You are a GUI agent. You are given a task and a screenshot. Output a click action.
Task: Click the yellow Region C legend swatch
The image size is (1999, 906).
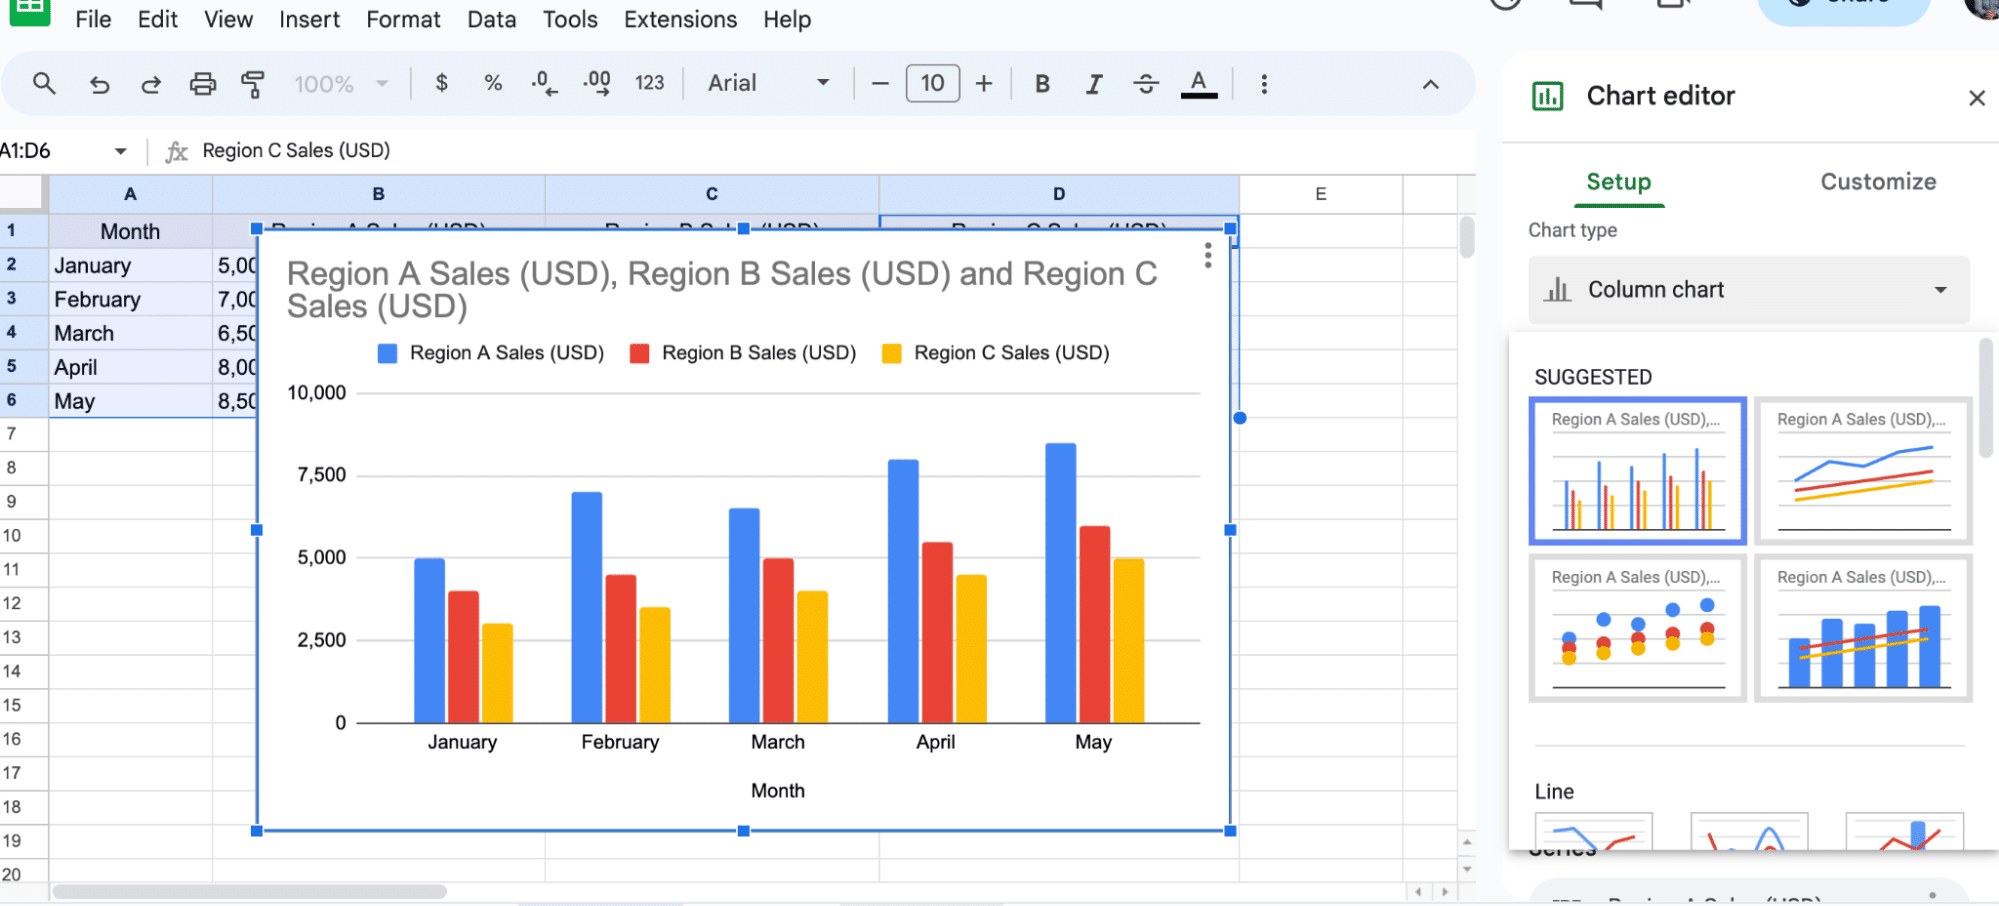891,353
